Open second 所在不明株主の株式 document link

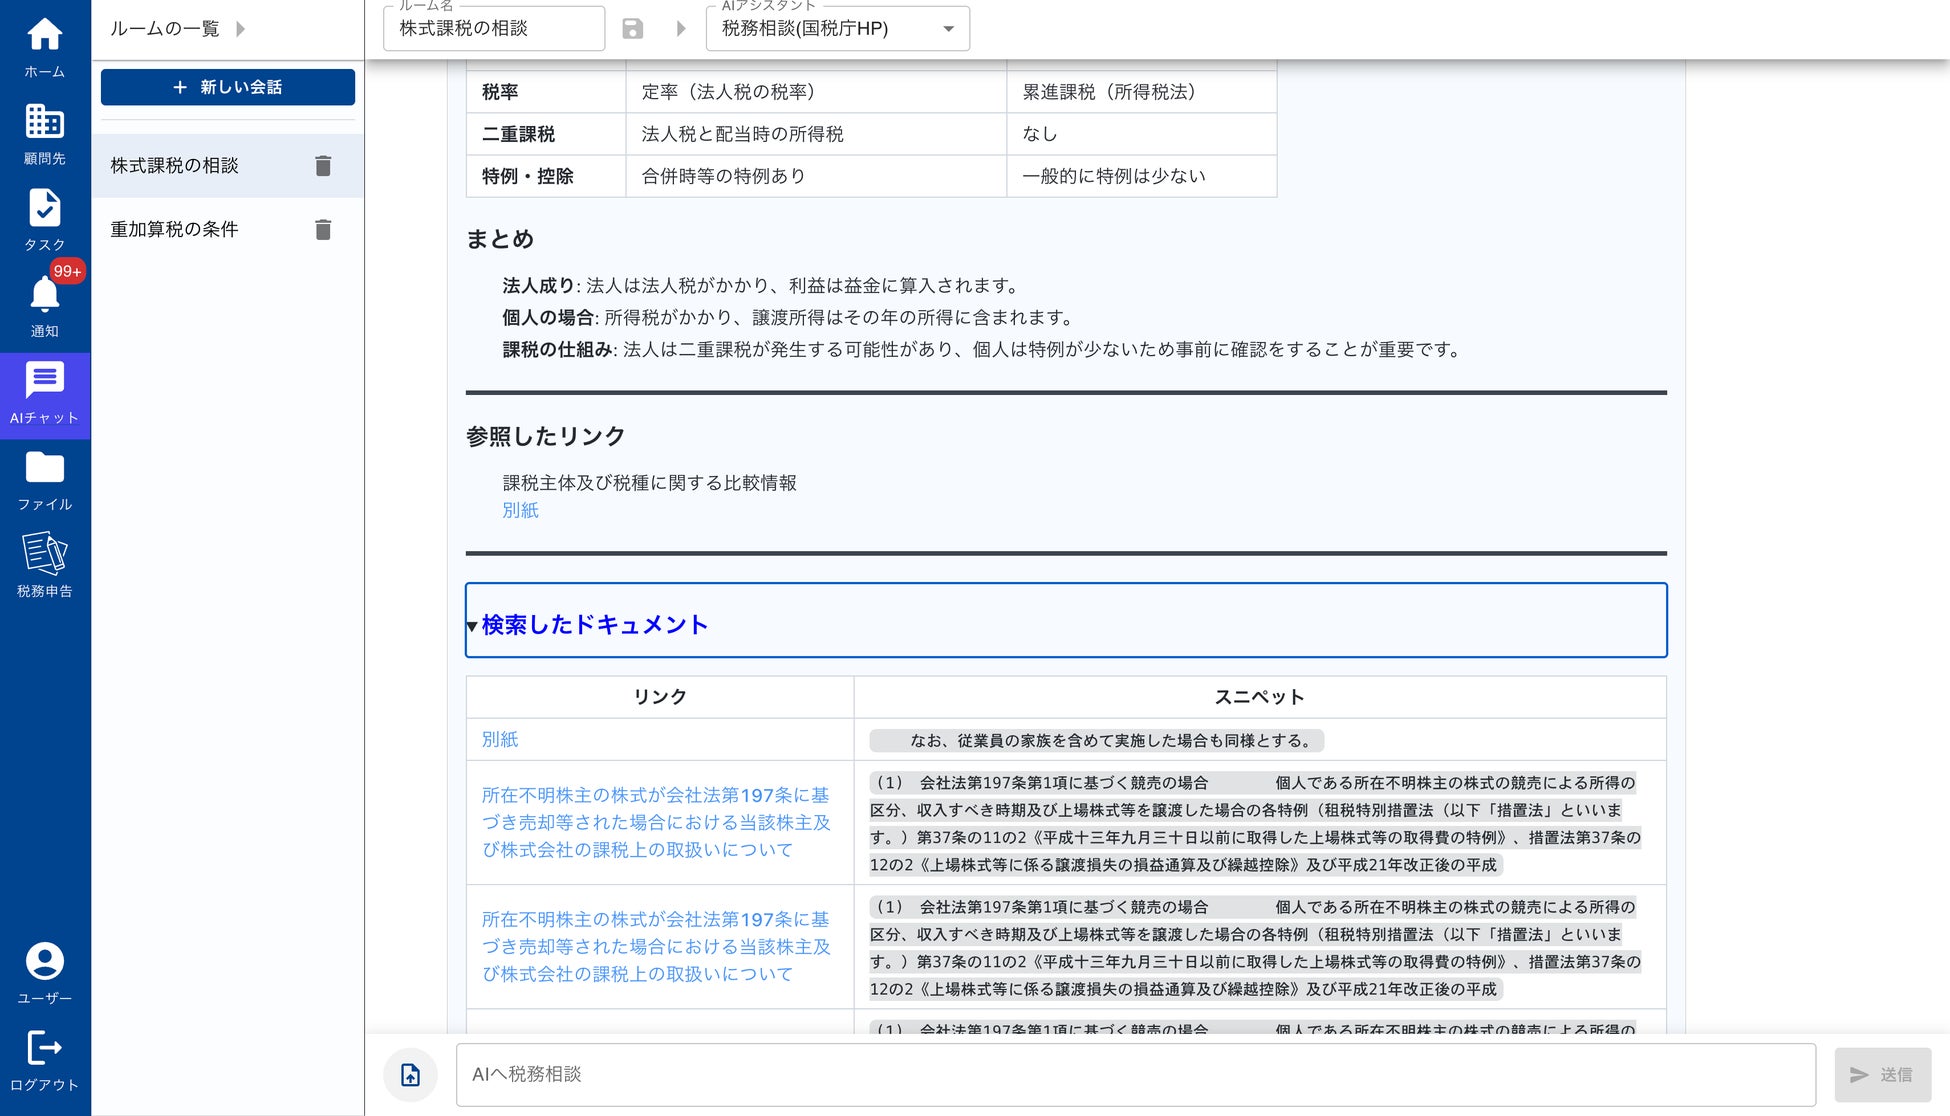tap(656, 946)
